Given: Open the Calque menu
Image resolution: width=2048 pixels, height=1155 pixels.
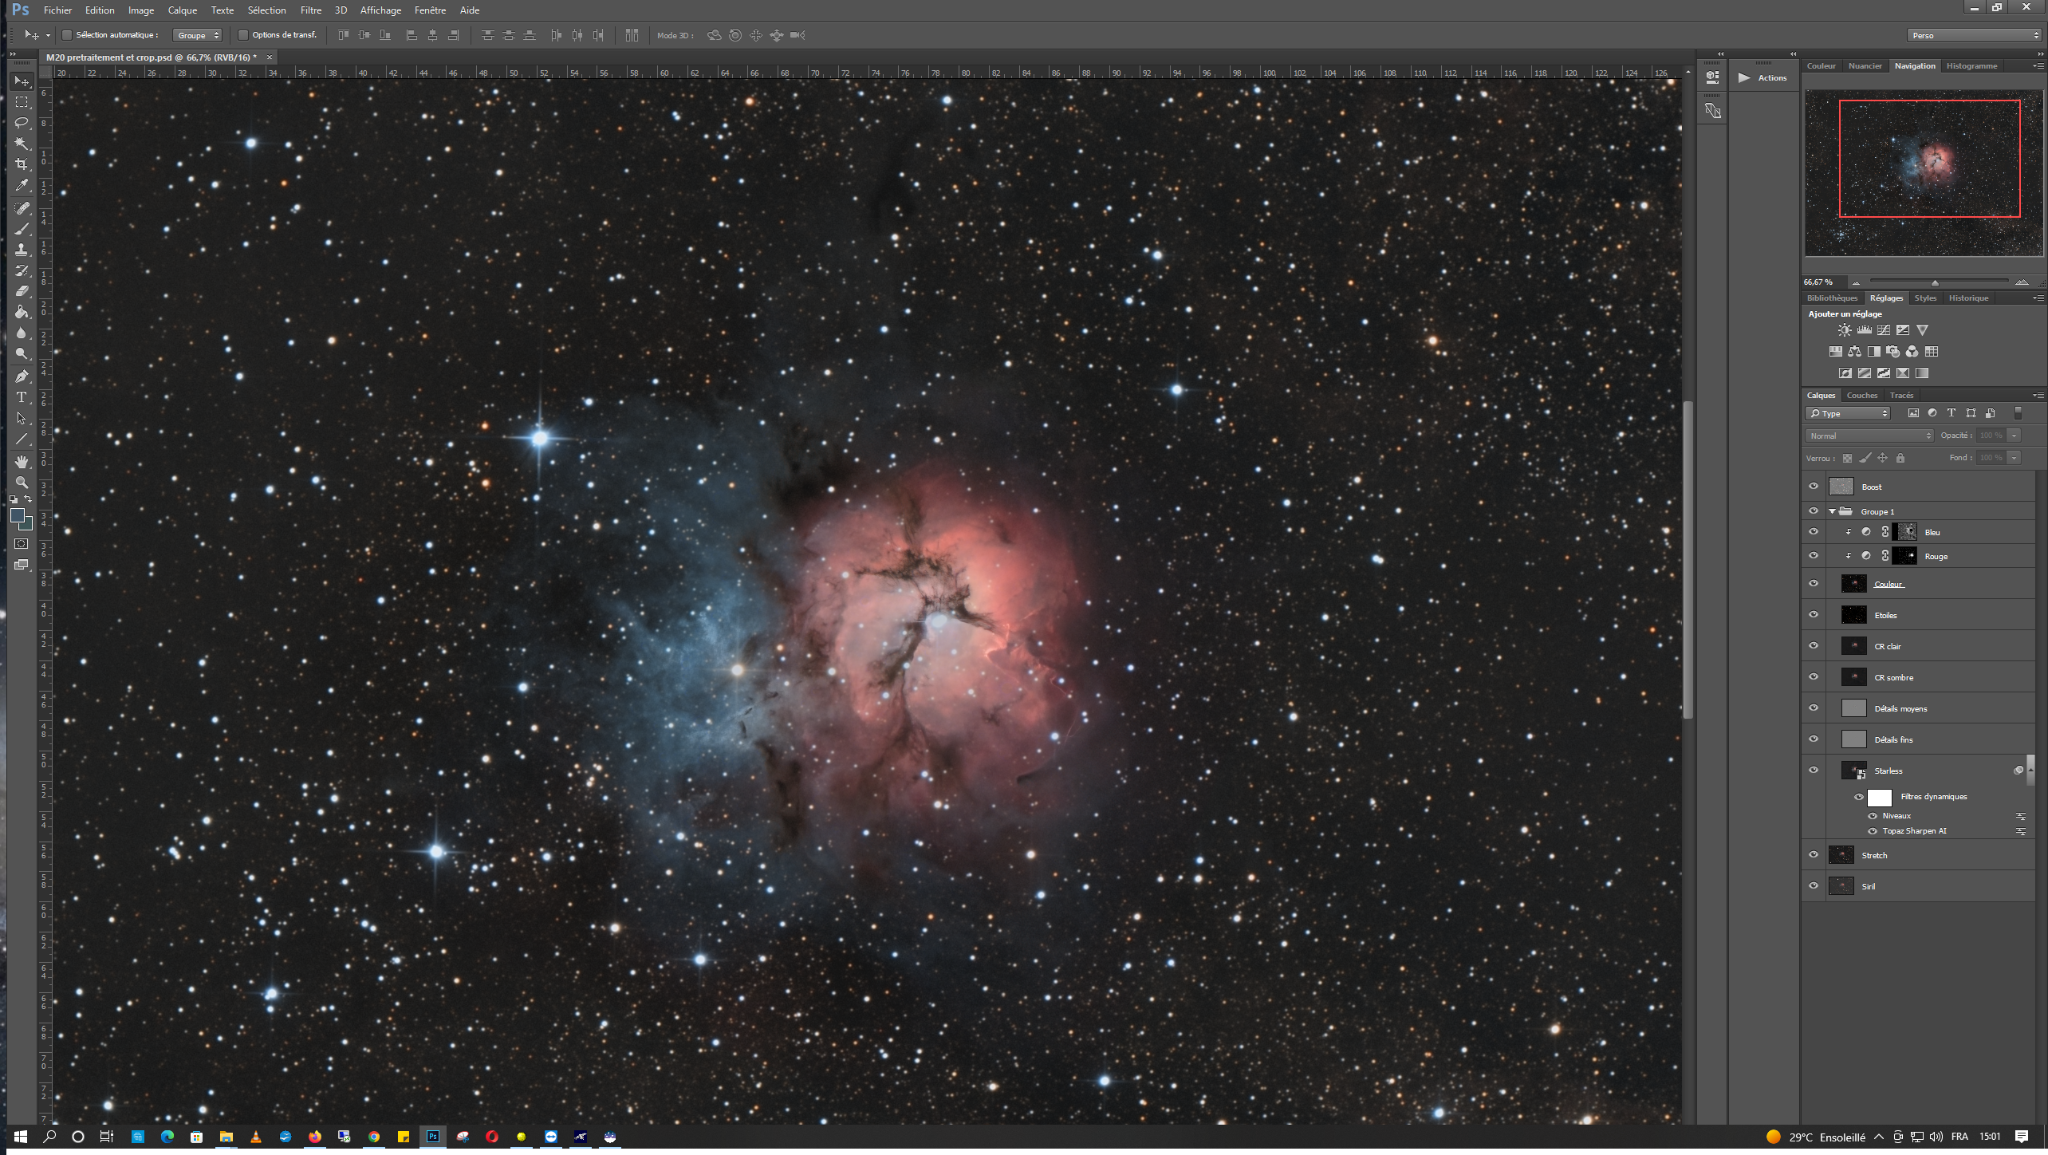Looking at the screenshot, I should [182, 10].
